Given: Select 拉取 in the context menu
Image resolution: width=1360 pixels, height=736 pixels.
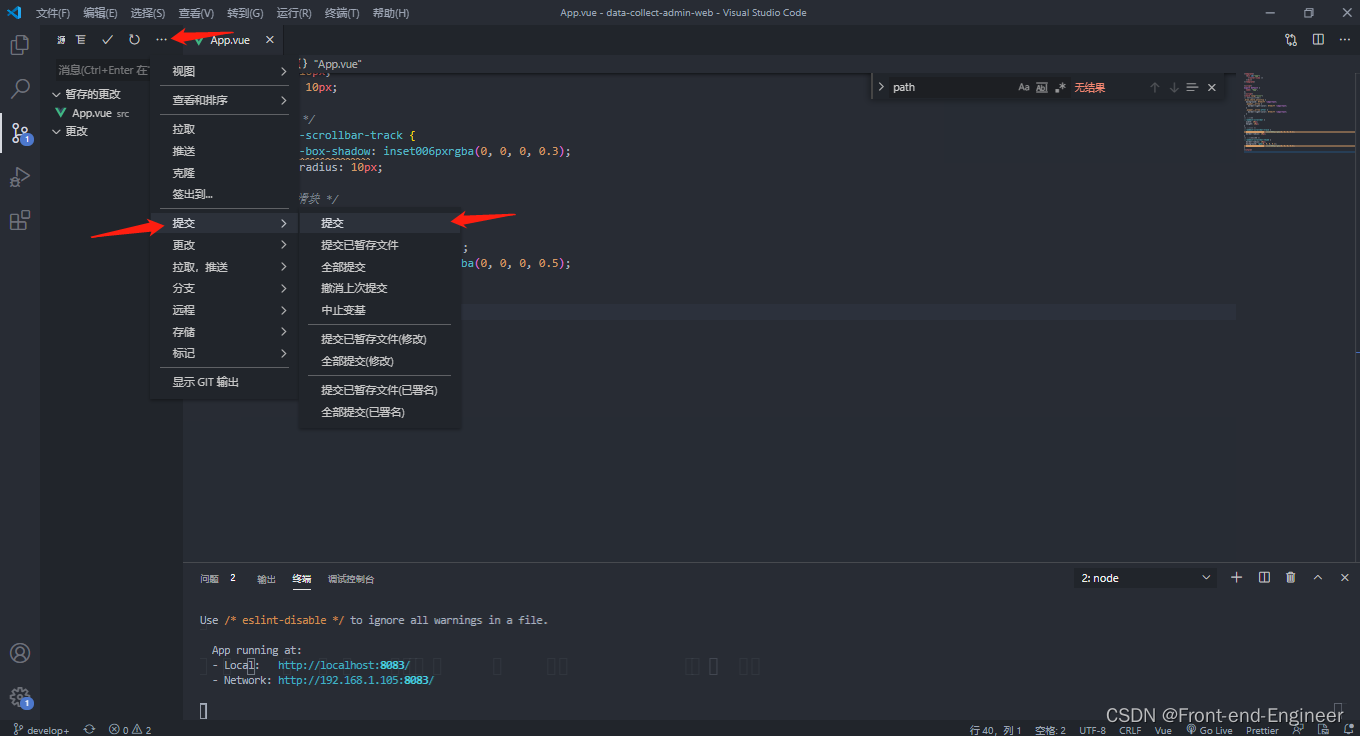Looking at the screenshot, I should [224, 129].
